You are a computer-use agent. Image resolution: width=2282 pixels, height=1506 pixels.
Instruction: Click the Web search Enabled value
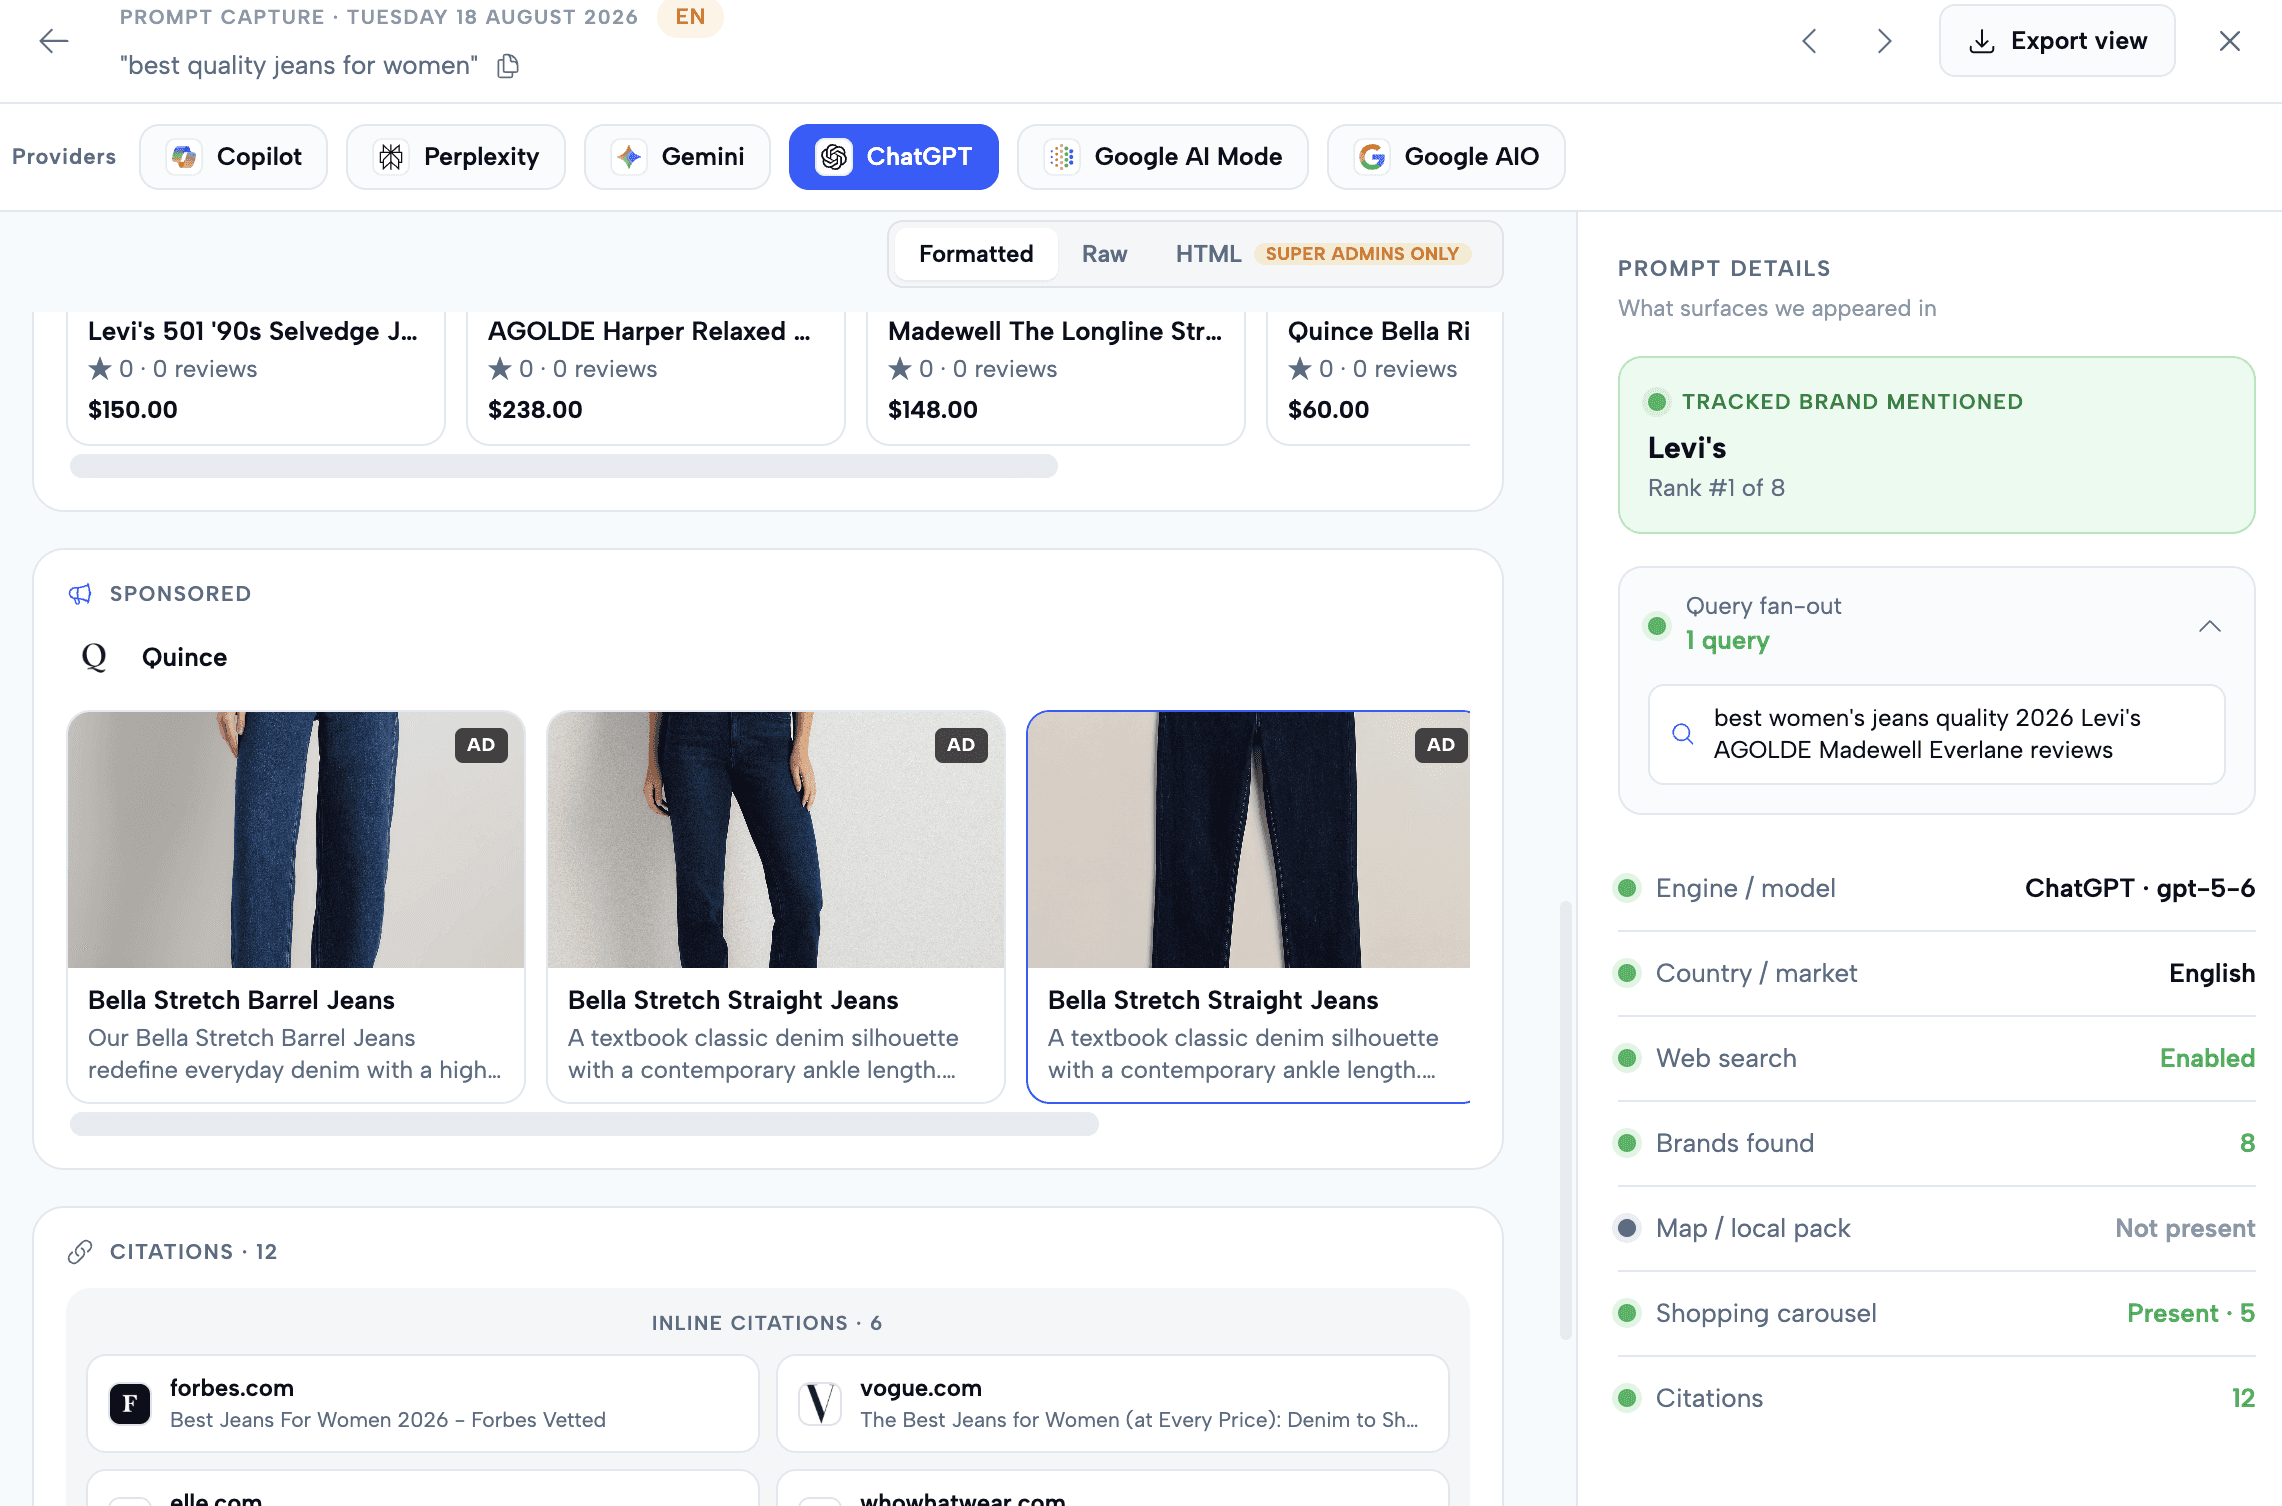click(x=2207, y=1058)
